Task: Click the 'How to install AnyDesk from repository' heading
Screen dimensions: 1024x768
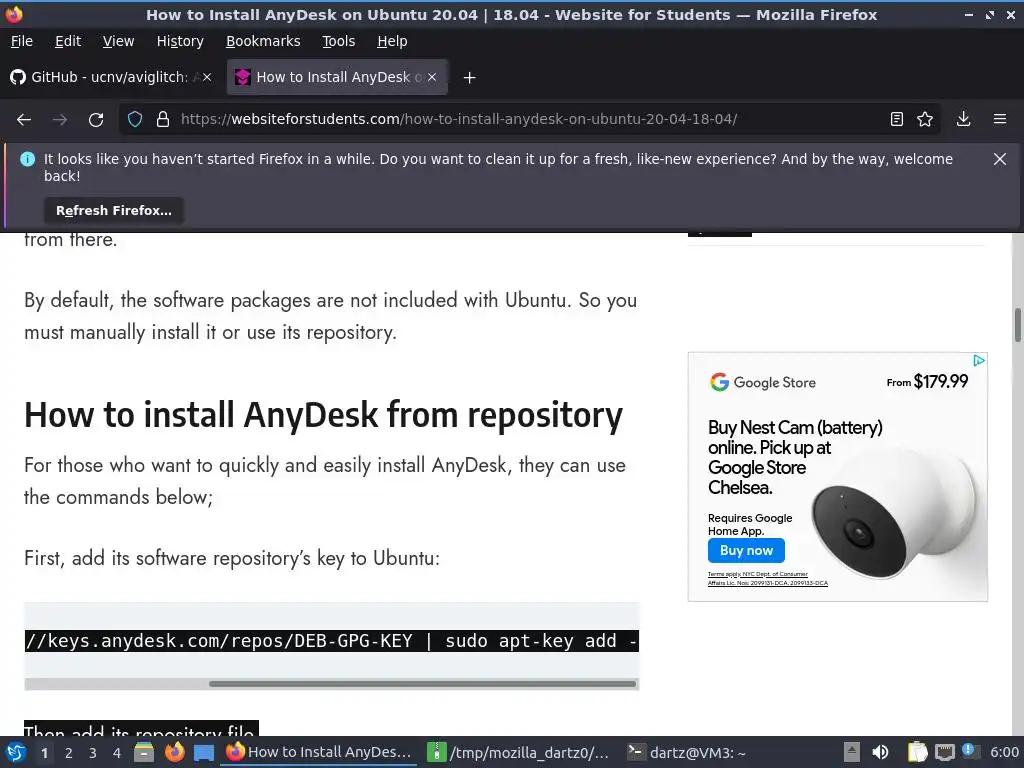Action: [x=323, y=415]
